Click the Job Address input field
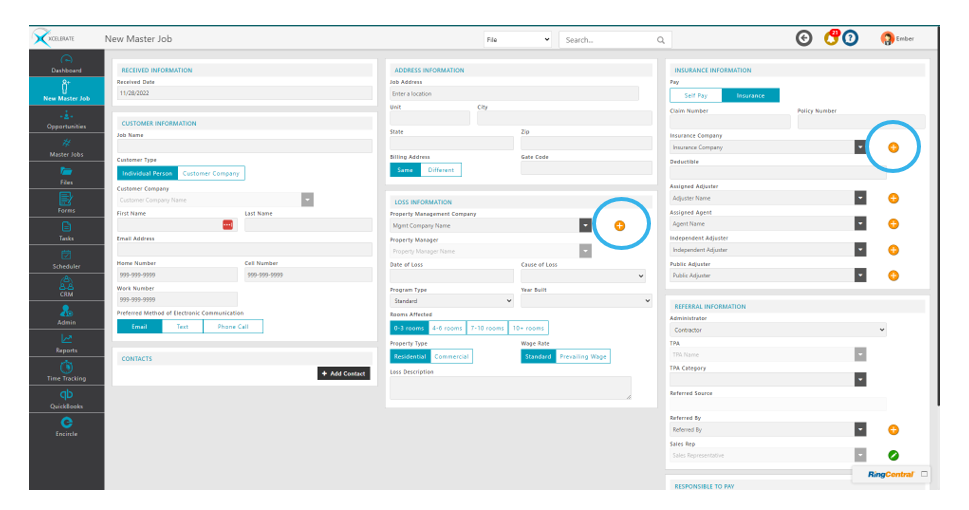Image resolution: width=969 pixels, height=510 pixels. tap(513, 93)
